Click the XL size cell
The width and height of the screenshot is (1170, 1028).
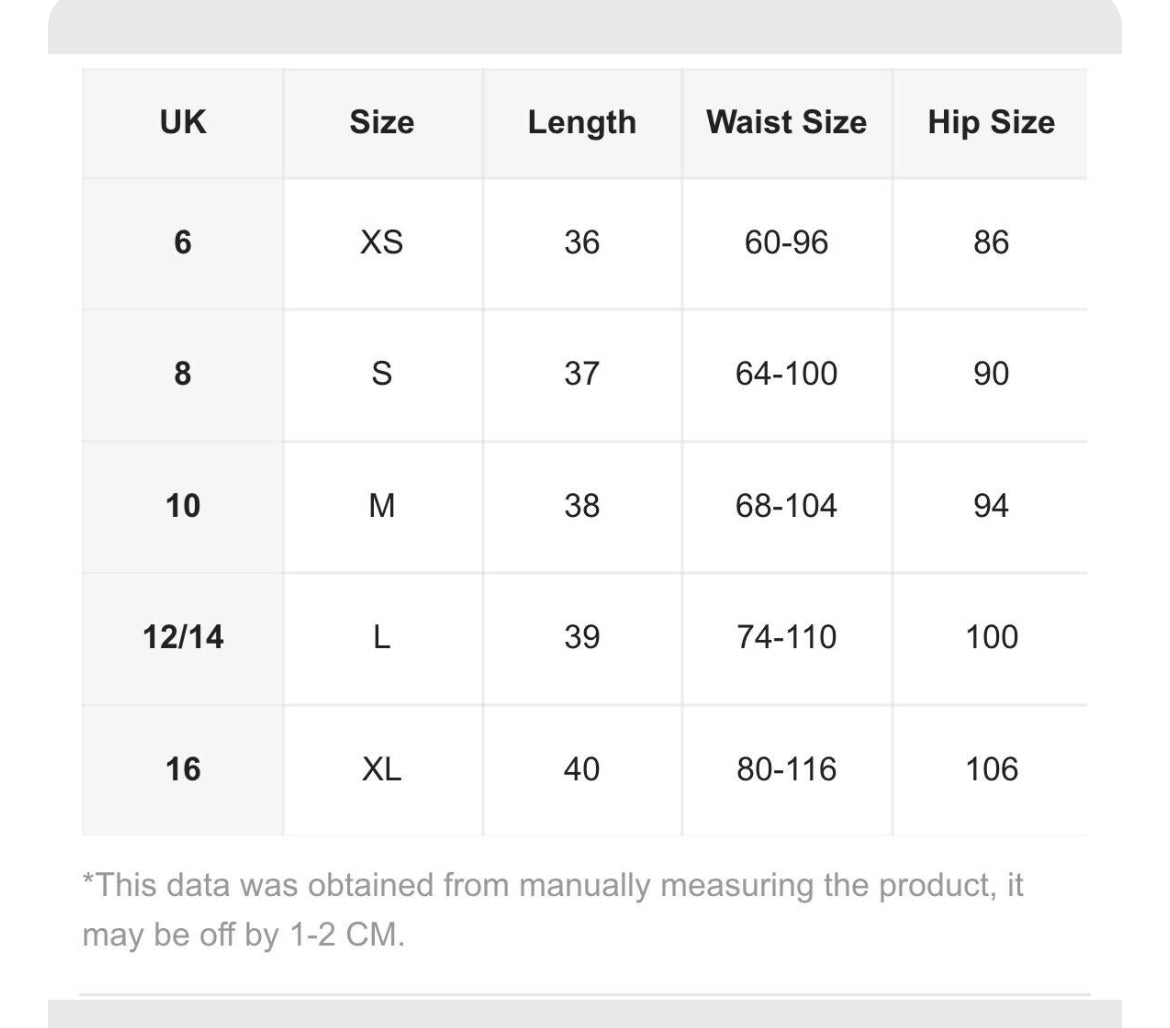381,769
